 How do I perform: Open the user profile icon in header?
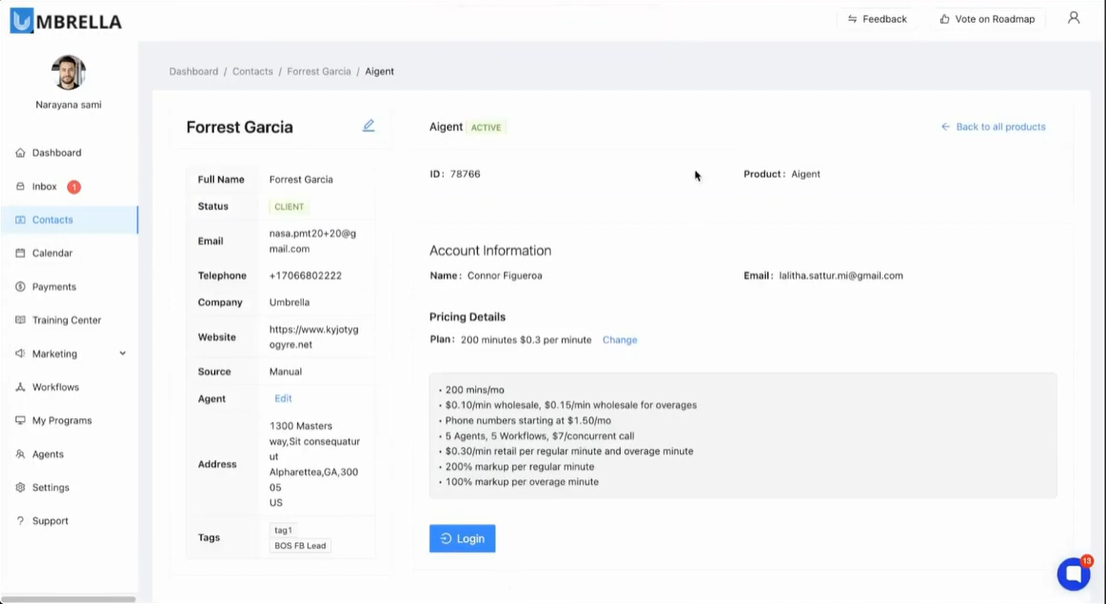tap(1073, 18)
